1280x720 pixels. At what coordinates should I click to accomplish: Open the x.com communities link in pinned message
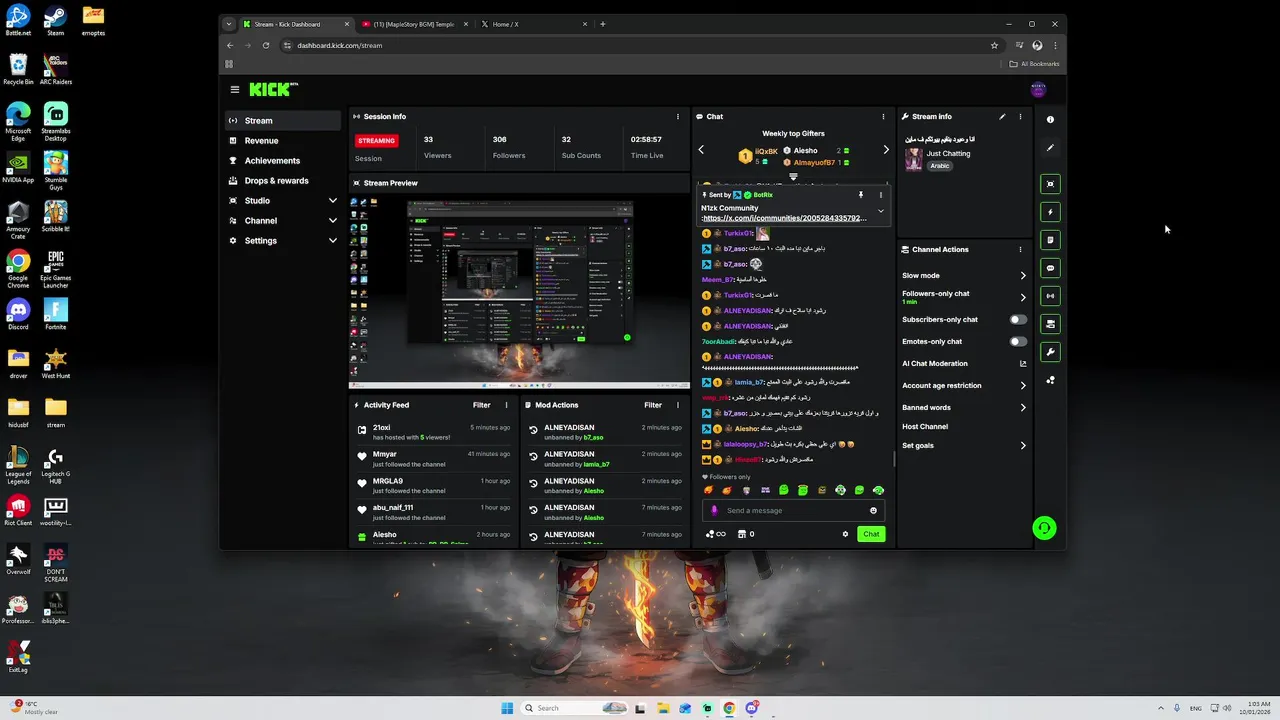click(x=785, y=218)
